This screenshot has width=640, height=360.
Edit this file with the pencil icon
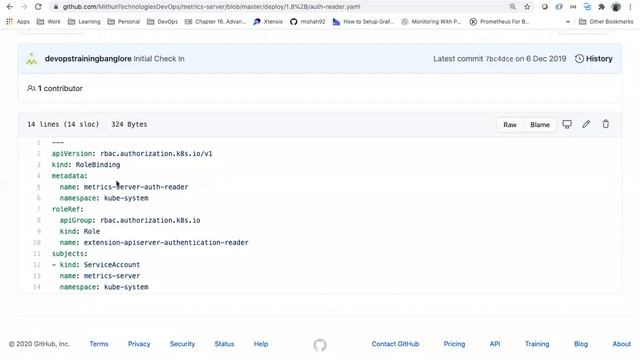tap(586, 124)
